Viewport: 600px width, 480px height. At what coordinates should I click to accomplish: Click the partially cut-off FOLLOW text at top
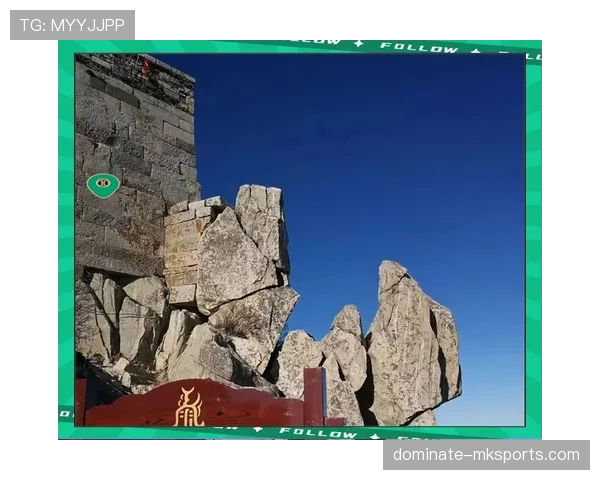tap(315, 42)
